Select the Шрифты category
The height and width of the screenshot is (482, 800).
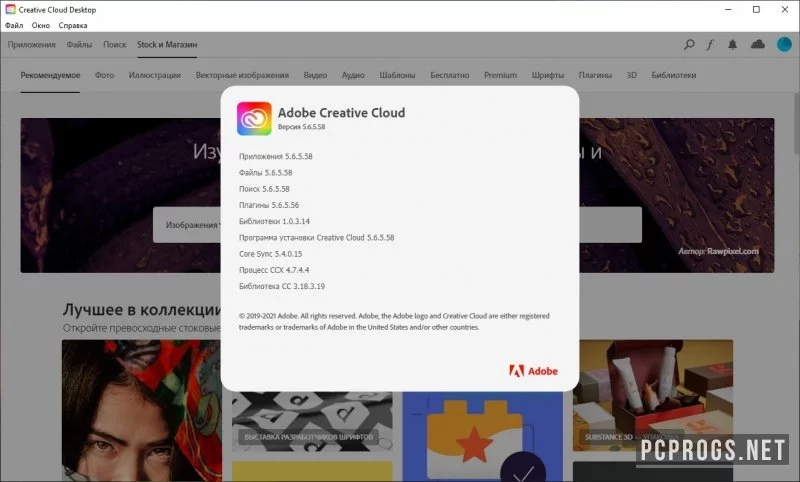pyautogui.click(x=547, y=75)
